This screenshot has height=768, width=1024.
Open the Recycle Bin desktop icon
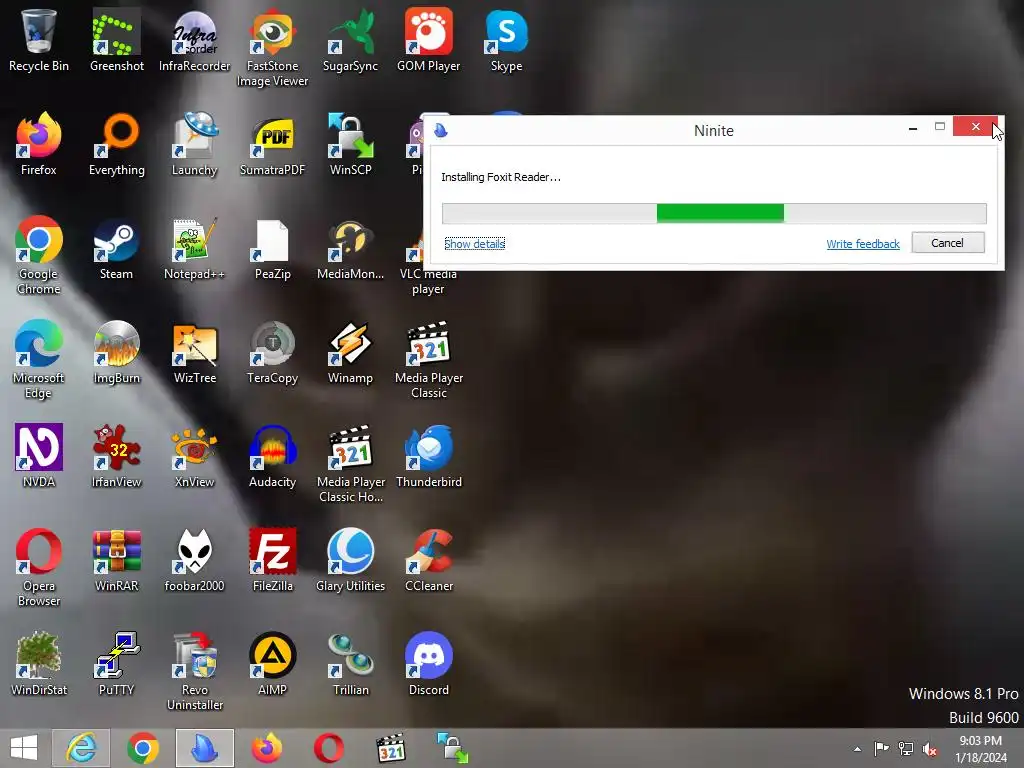point(39,40)
